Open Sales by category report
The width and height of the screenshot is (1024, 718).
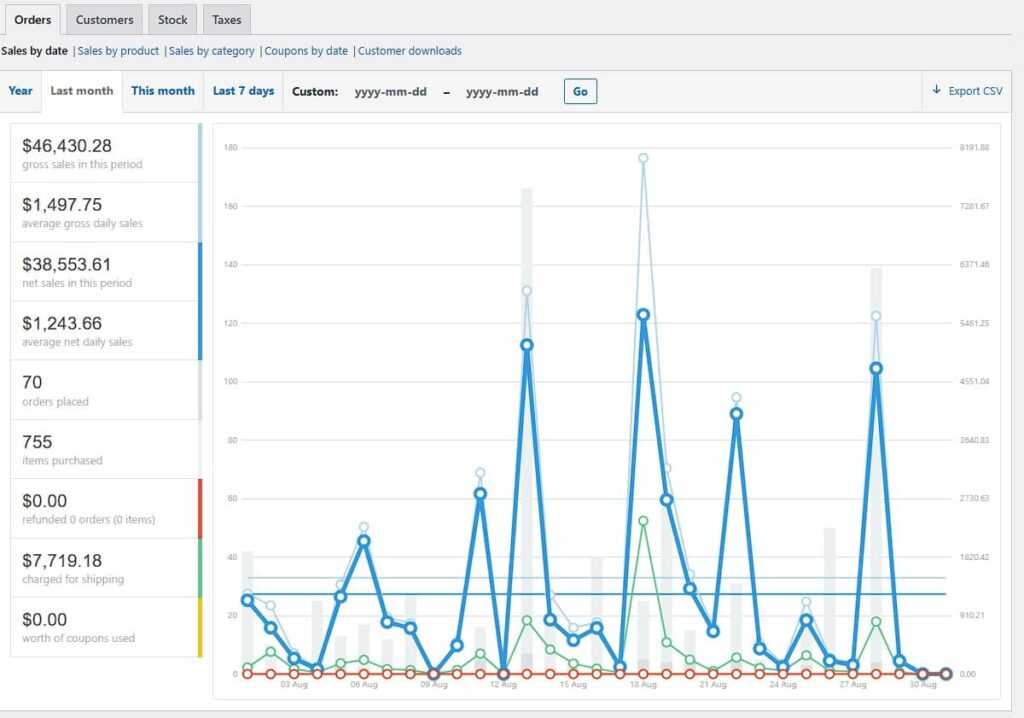pos(211,51)
